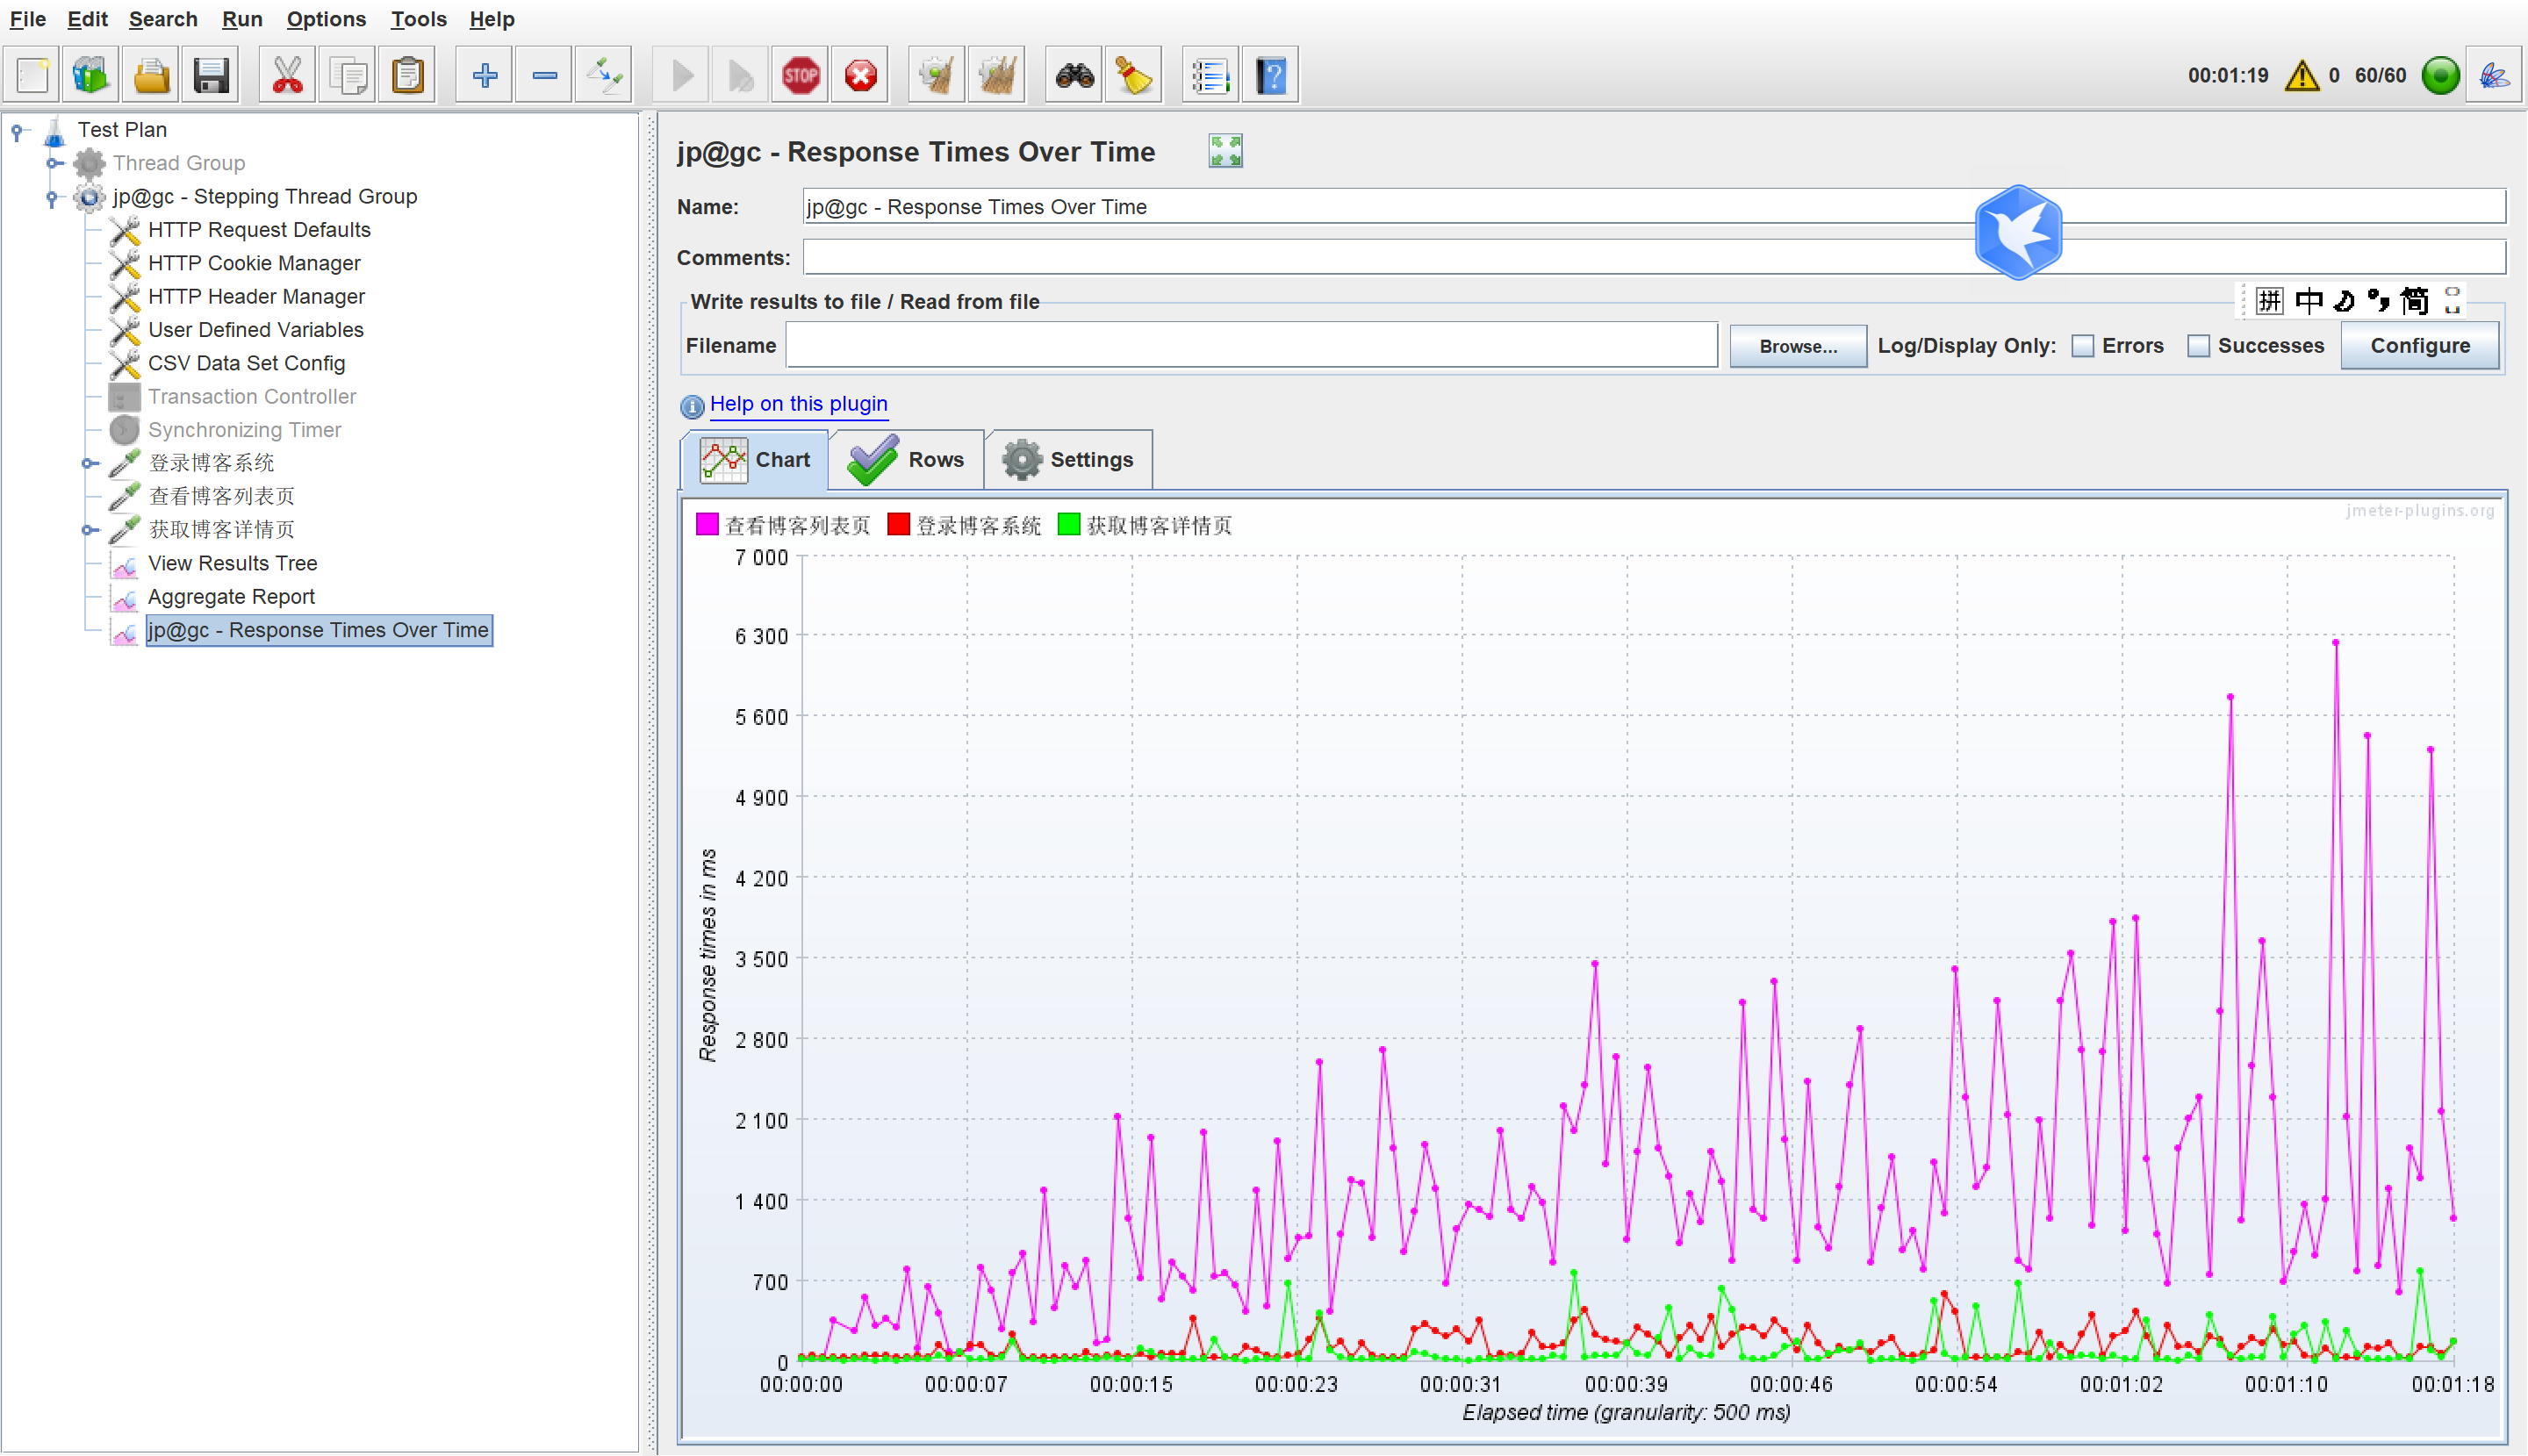Viewport: 2528px width, 1456px height.
Task: Open the Options menu
Action: (x=326, y=19)
